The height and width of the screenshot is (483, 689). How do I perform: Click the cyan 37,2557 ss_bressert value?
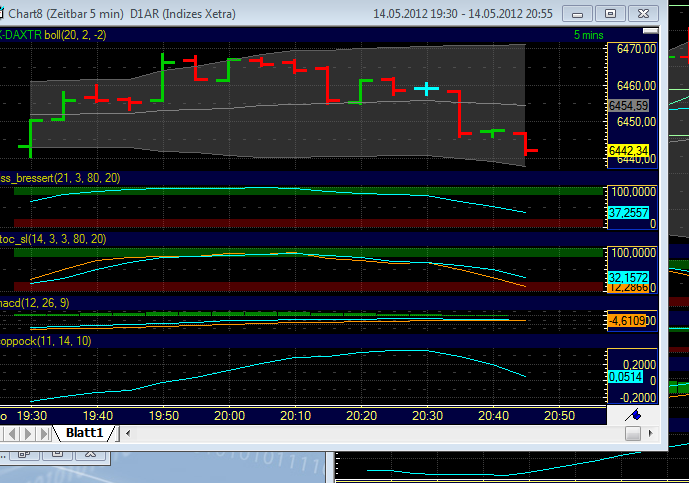click(629, 213)
